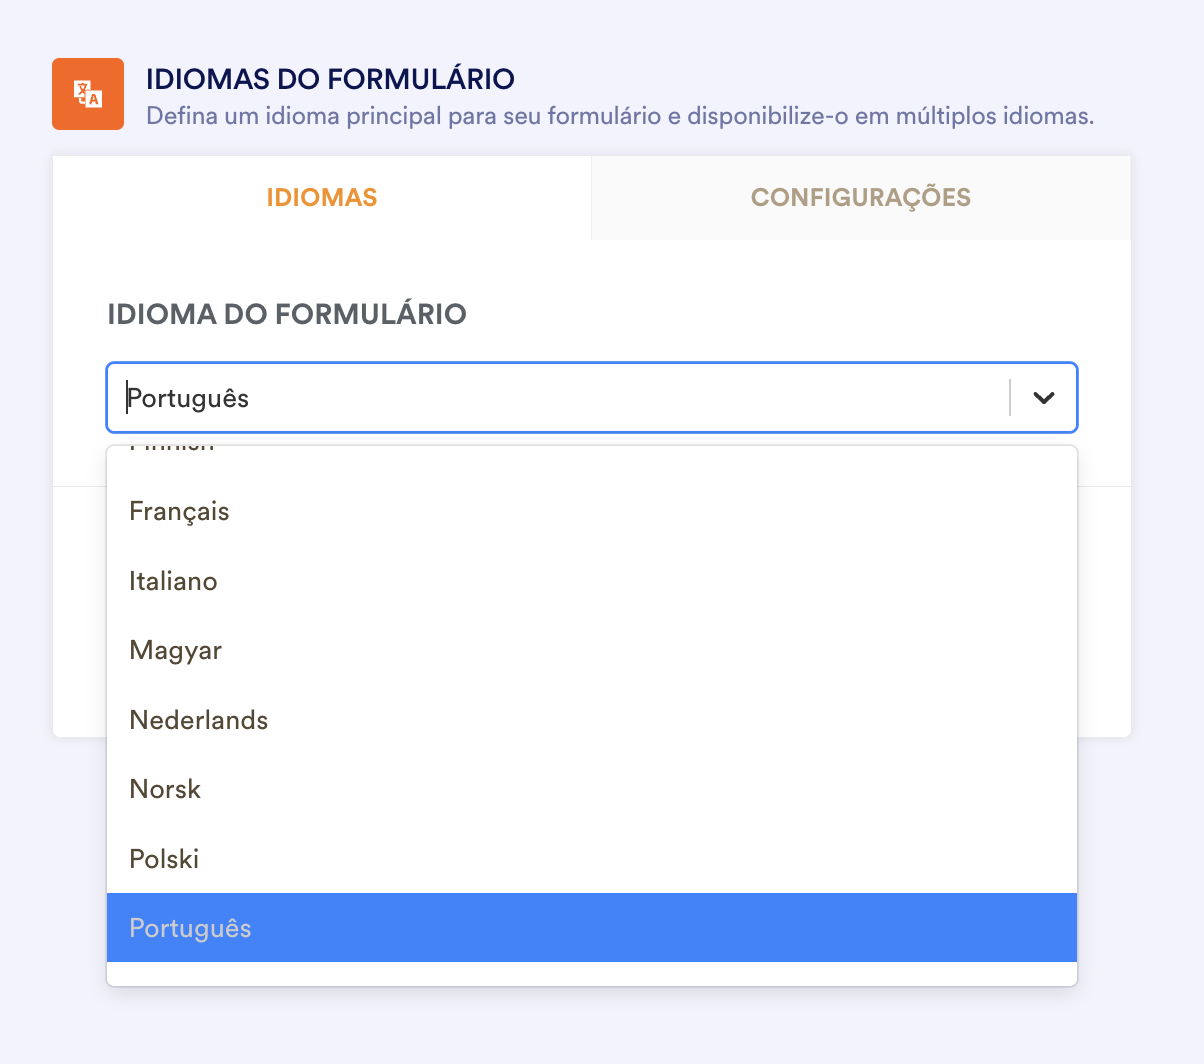Select Italiano from the language list
Screen dimensions: 1204x1064
[173, 580]
